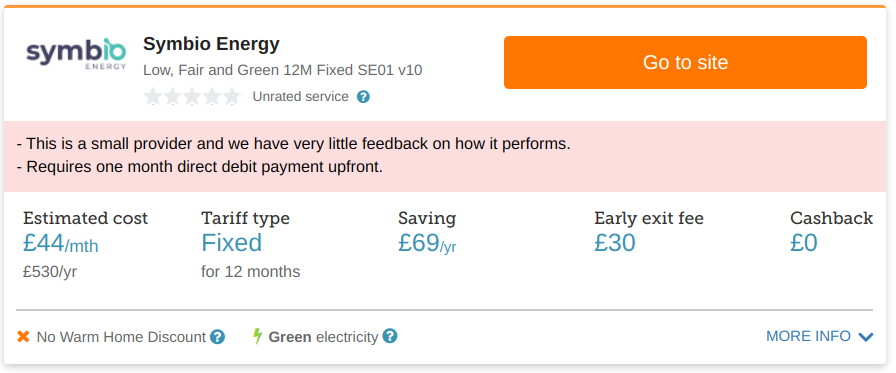Open help icon next to Warm Home Discount
Image resolution: width=896 pixels, height=373 pixels.
(217, 336)
